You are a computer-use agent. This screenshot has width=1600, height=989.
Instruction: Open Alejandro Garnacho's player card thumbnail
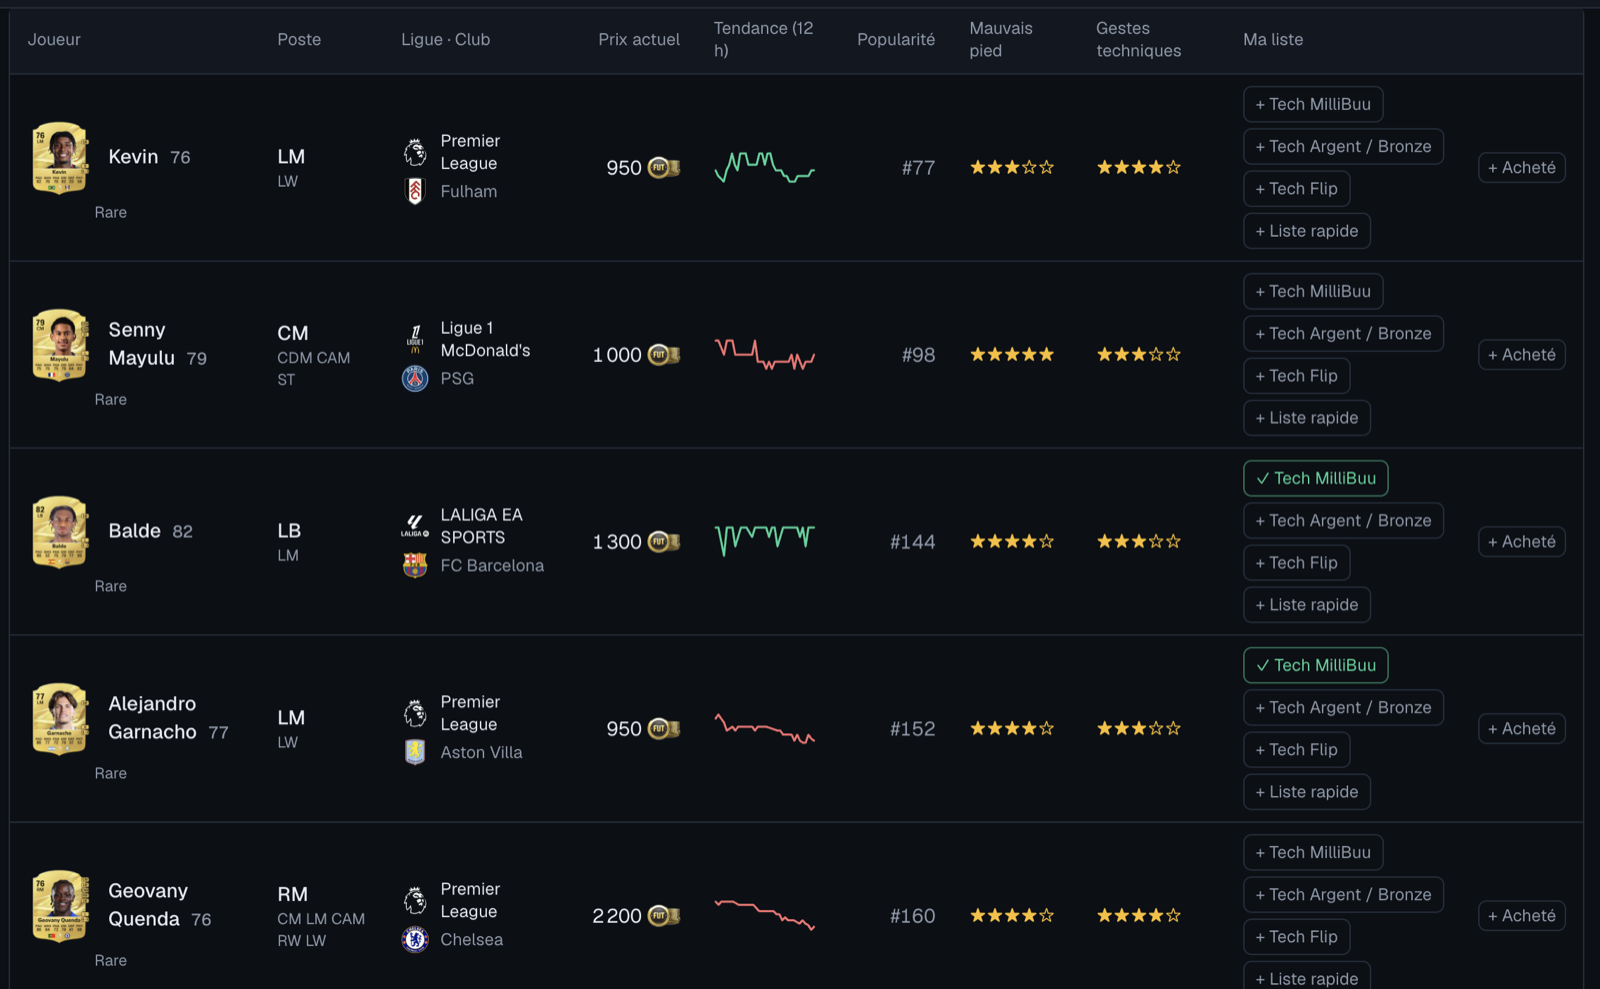pyautogui.click(x=60, y=719)
